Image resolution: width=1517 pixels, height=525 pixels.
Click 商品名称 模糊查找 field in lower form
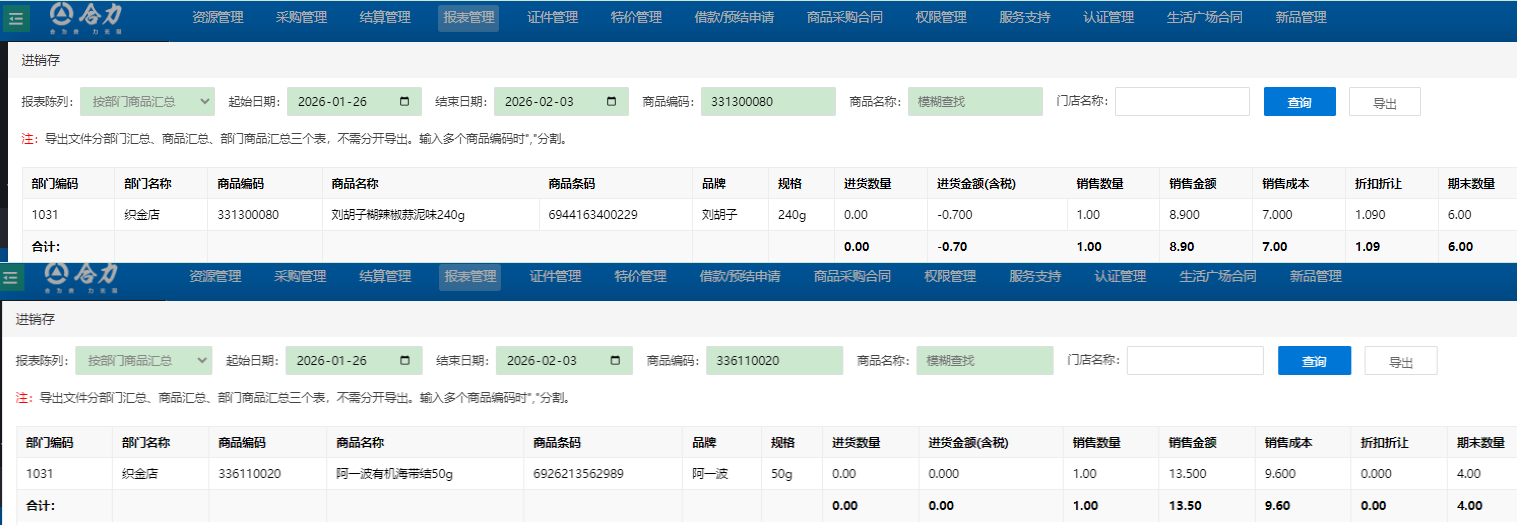(984, 361)
